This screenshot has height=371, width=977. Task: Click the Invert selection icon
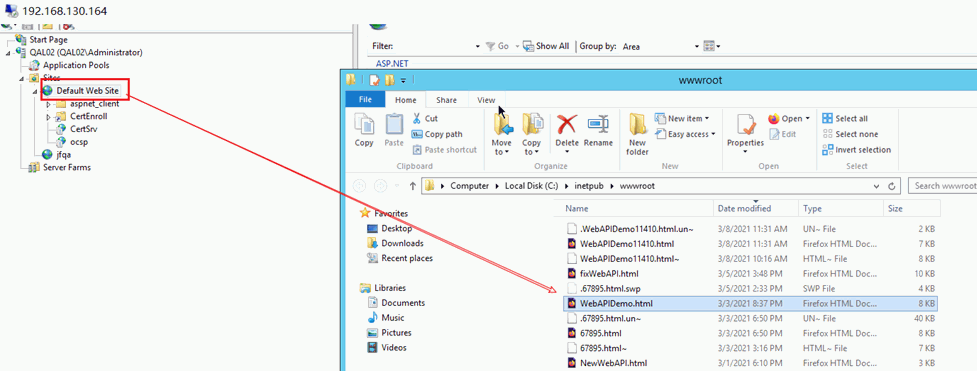tap(827, 150)
